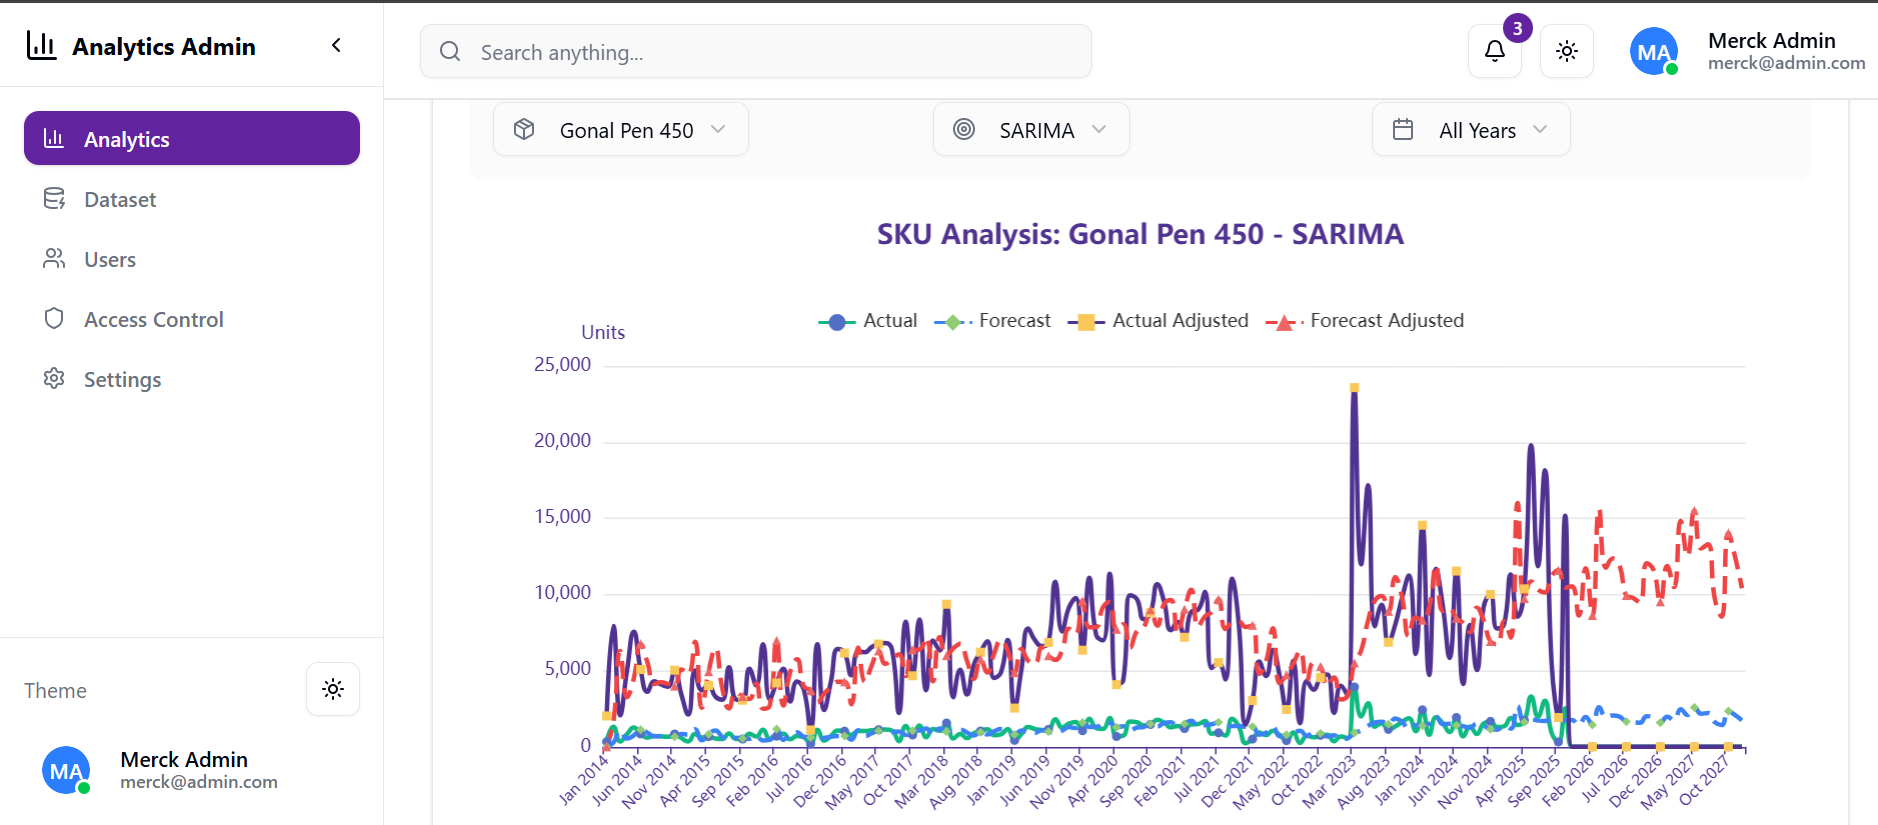The width and height of the screenshot is (1878, 825).
Task: Click the magnifying glass search icon
Action: (450, 52)
